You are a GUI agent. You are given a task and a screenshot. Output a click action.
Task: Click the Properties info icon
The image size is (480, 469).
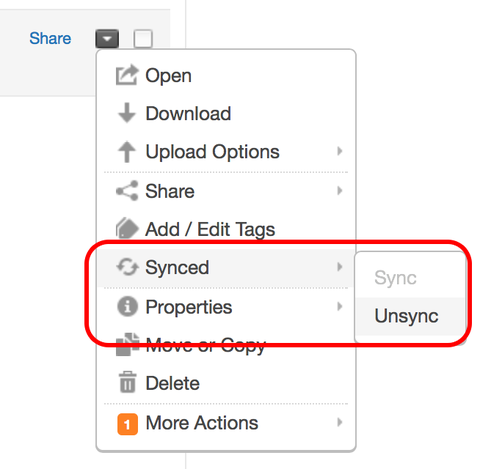click(127, 306)
